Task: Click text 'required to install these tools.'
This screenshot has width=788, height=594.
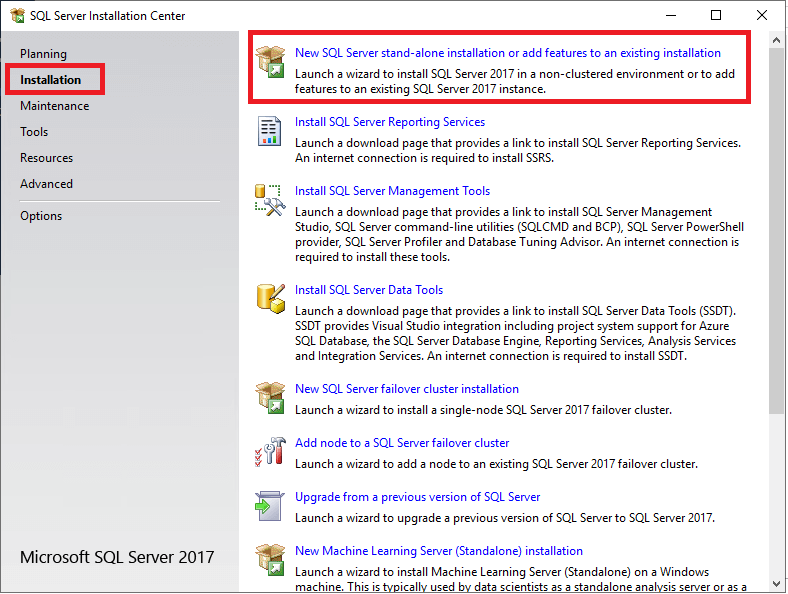Action: coord(372,257)
